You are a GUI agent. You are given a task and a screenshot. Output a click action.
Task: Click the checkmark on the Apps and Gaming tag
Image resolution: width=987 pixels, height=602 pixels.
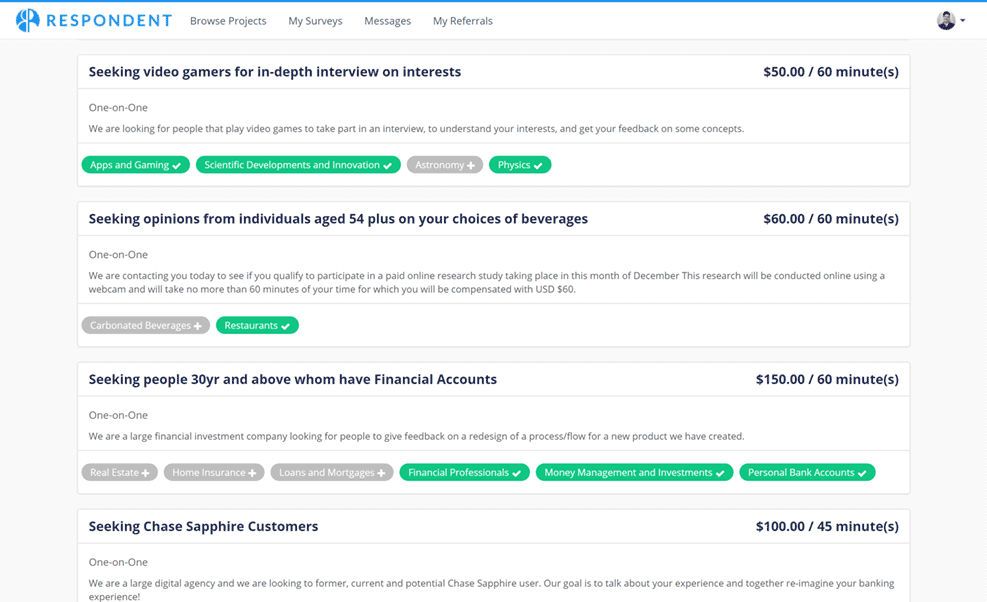pyautogui.click(x=177, y=164)
